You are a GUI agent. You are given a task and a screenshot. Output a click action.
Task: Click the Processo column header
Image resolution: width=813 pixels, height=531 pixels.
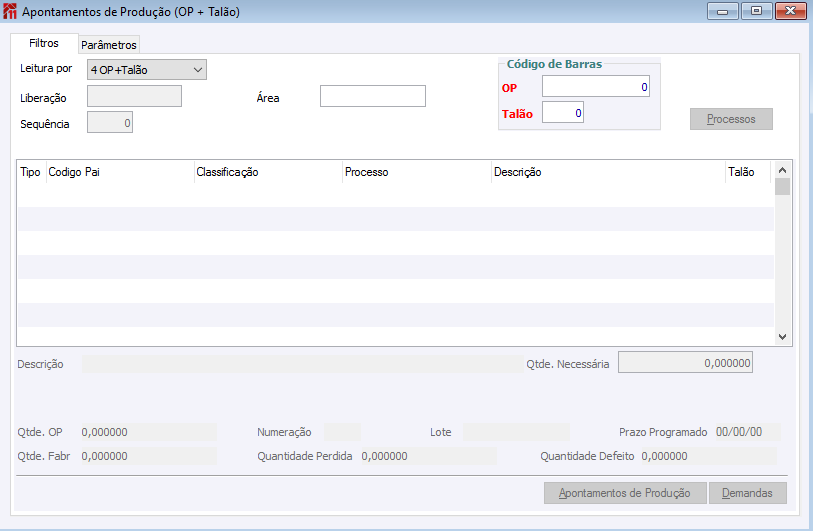coord(417,172)
